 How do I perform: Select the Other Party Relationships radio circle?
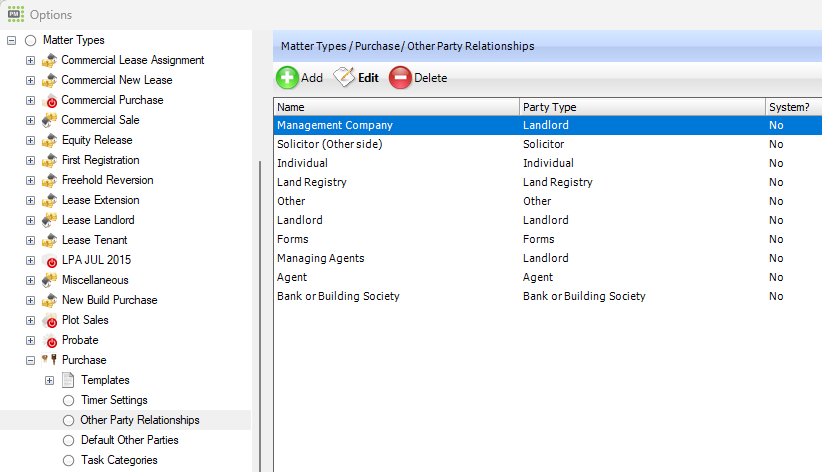point(69,421)
